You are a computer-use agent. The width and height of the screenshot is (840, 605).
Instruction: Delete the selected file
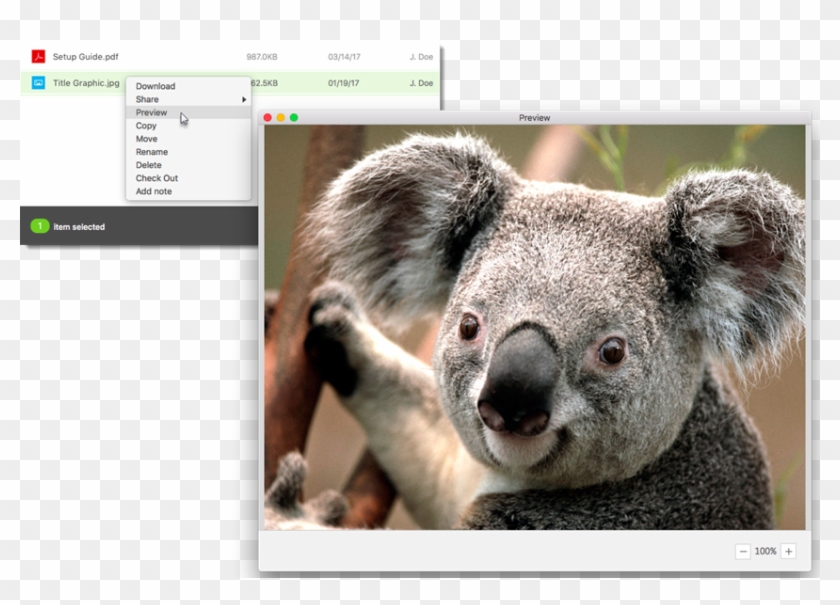click(x=148, y=164)
